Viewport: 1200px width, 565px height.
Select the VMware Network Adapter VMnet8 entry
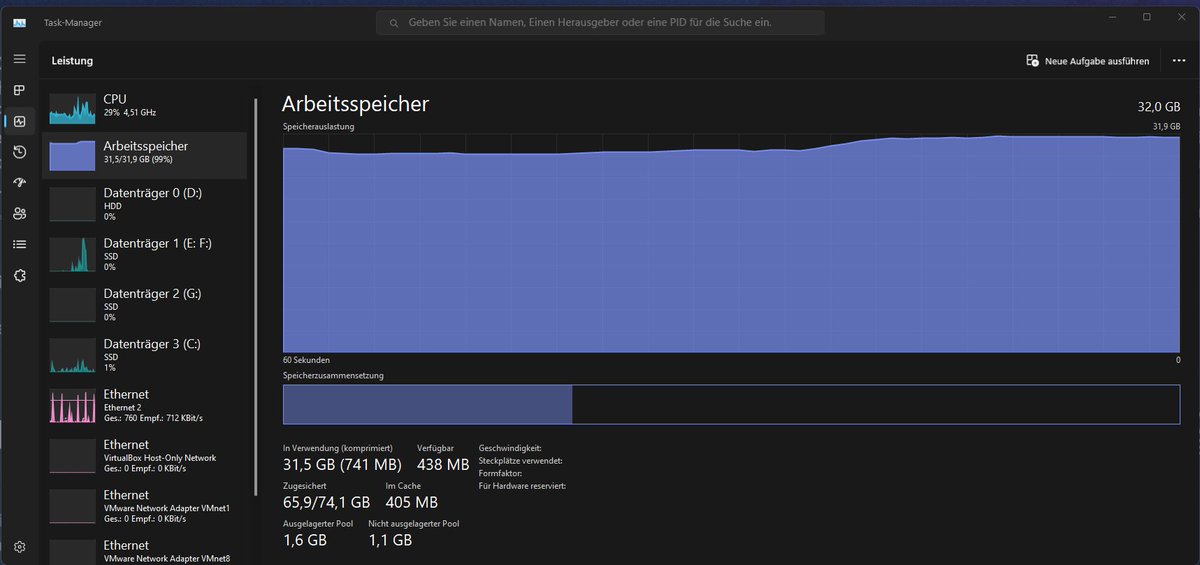144,551
